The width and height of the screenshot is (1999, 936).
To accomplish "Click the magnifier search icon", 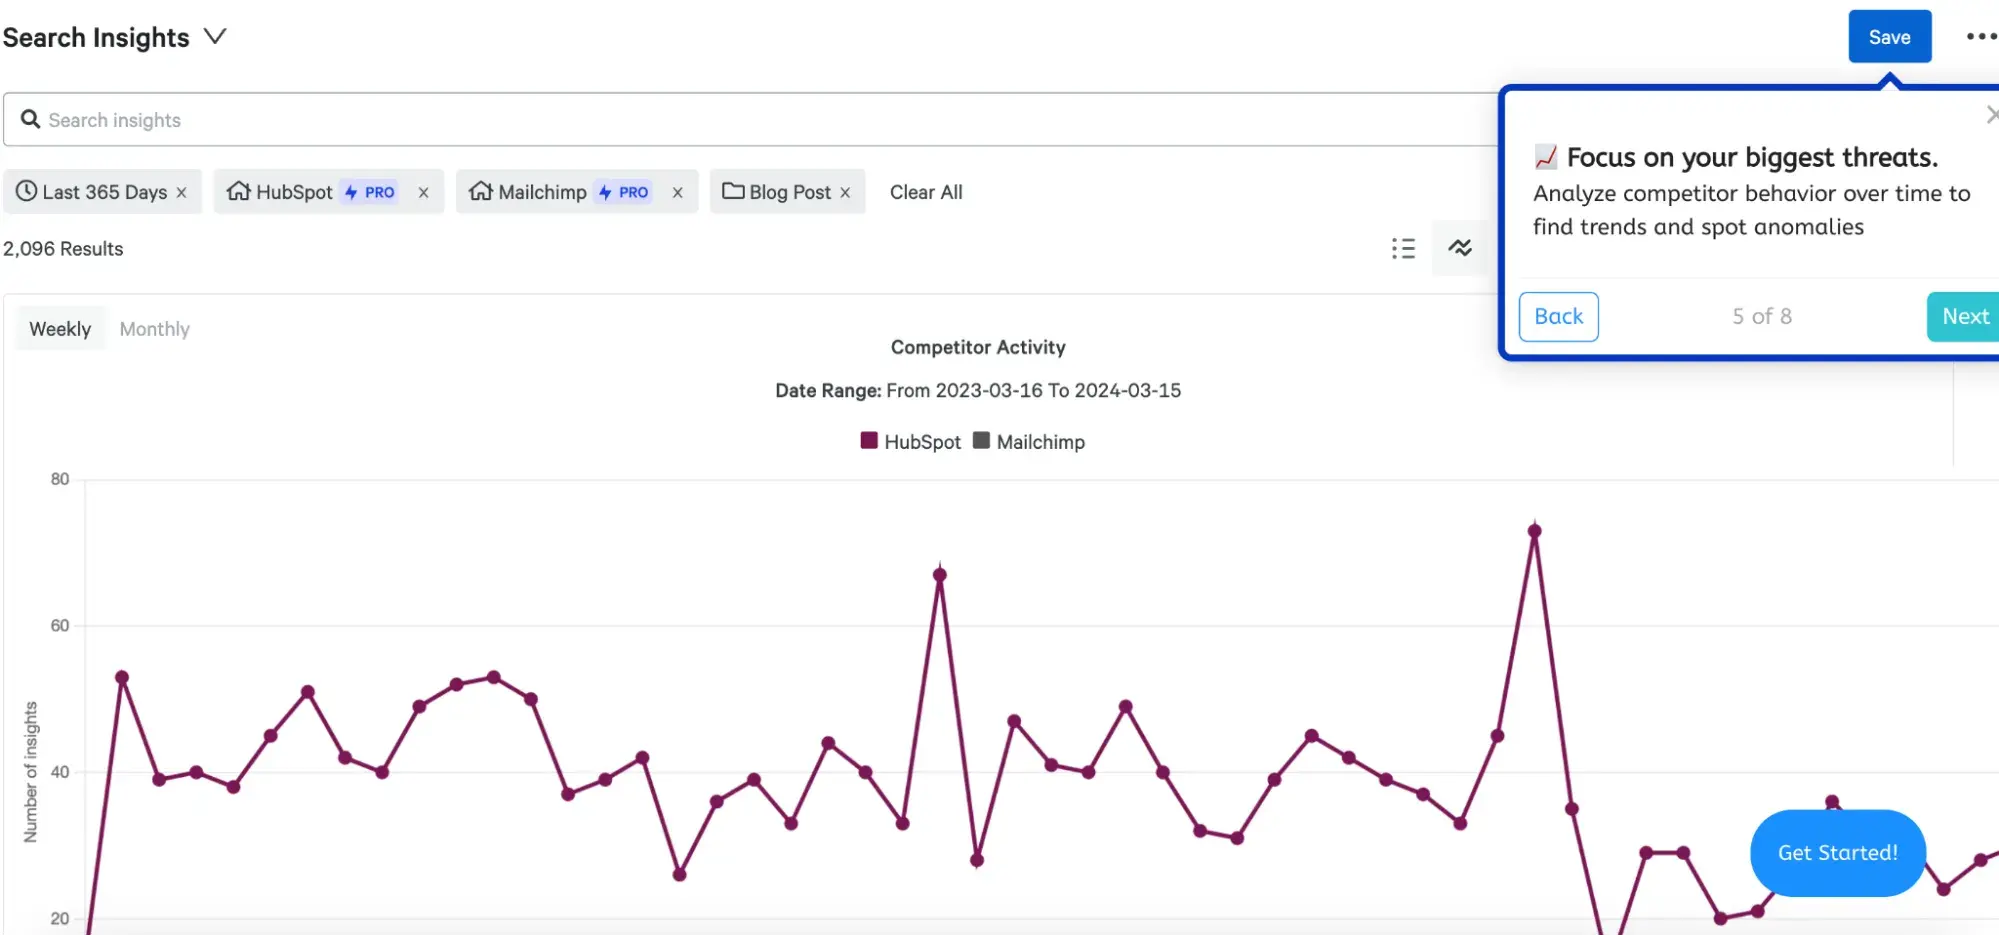I will [x=31, y=120].
